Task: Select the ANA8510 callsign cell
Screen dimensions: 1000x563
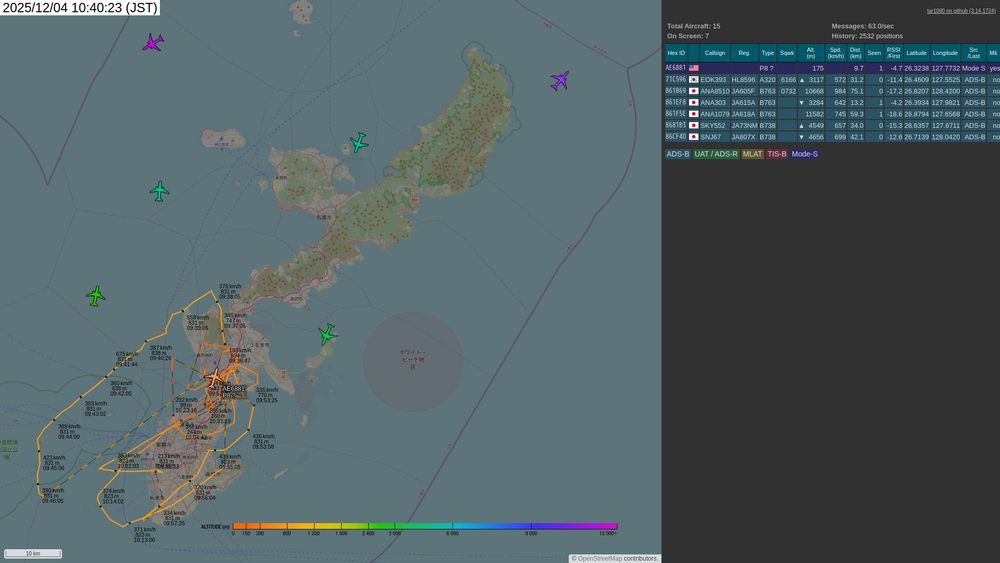Action: tap(715, 91)
